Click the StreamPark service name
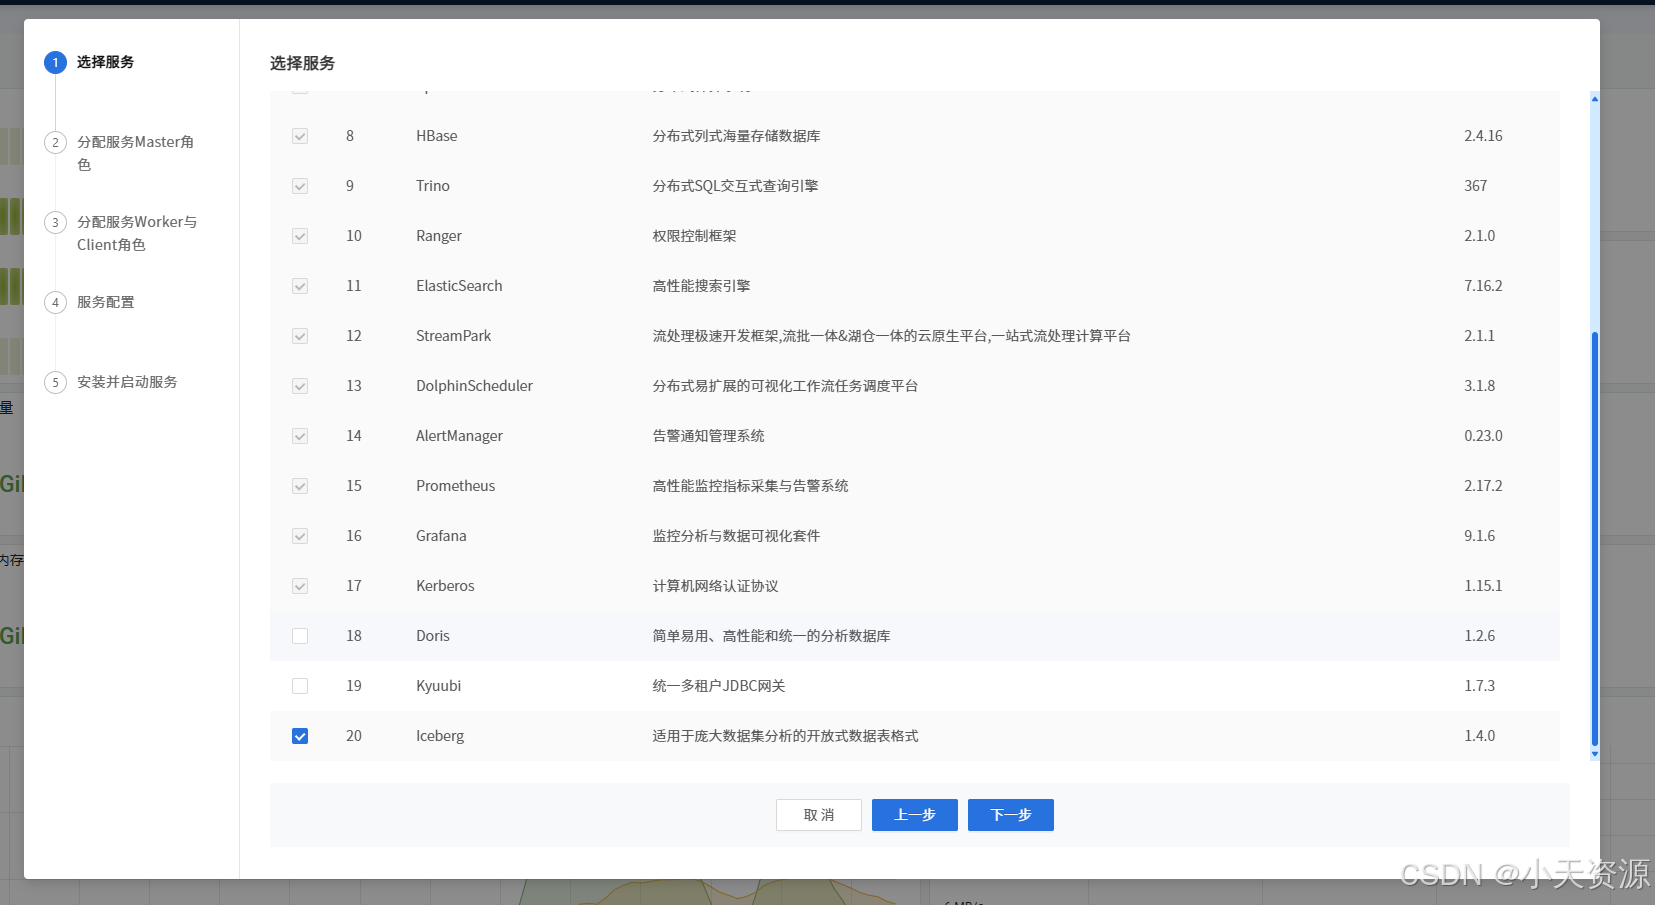 (x=454, y=336)
